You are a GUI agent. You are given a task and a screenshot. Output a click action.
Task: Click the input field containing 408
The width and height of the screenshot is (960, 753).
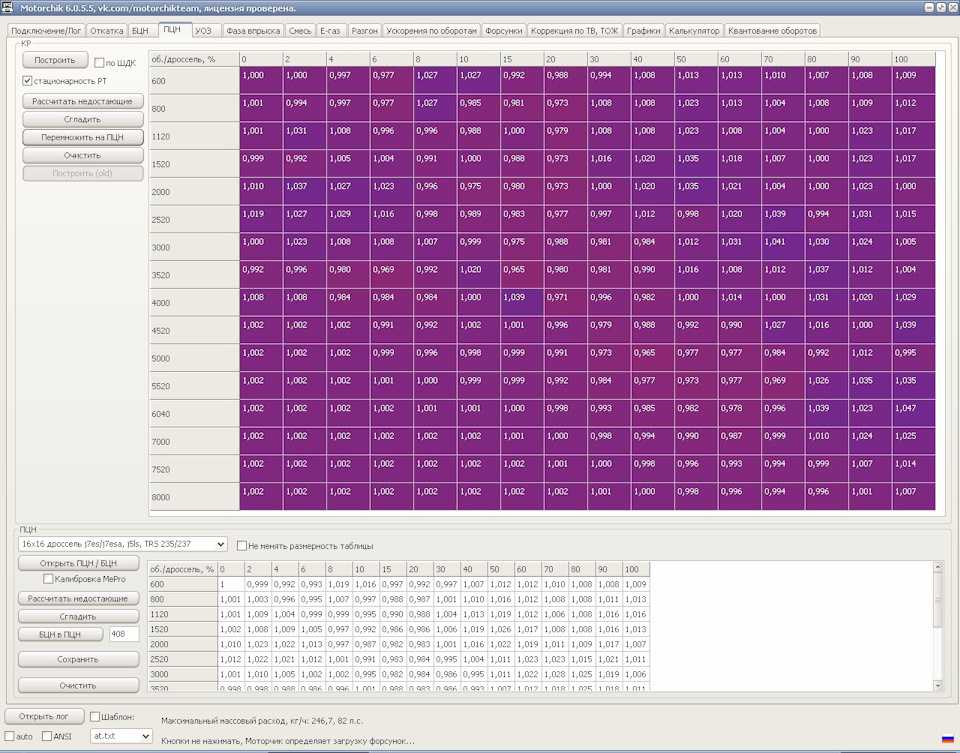[124, 634]
